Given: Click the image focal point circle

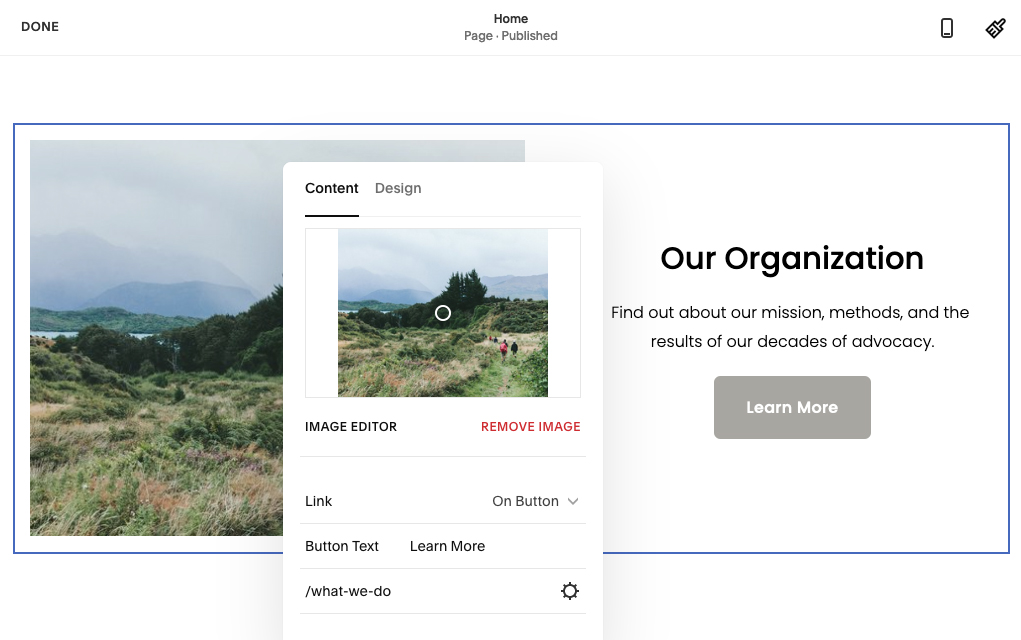Looking at the screenshot, I should click(x=443, y=313).
